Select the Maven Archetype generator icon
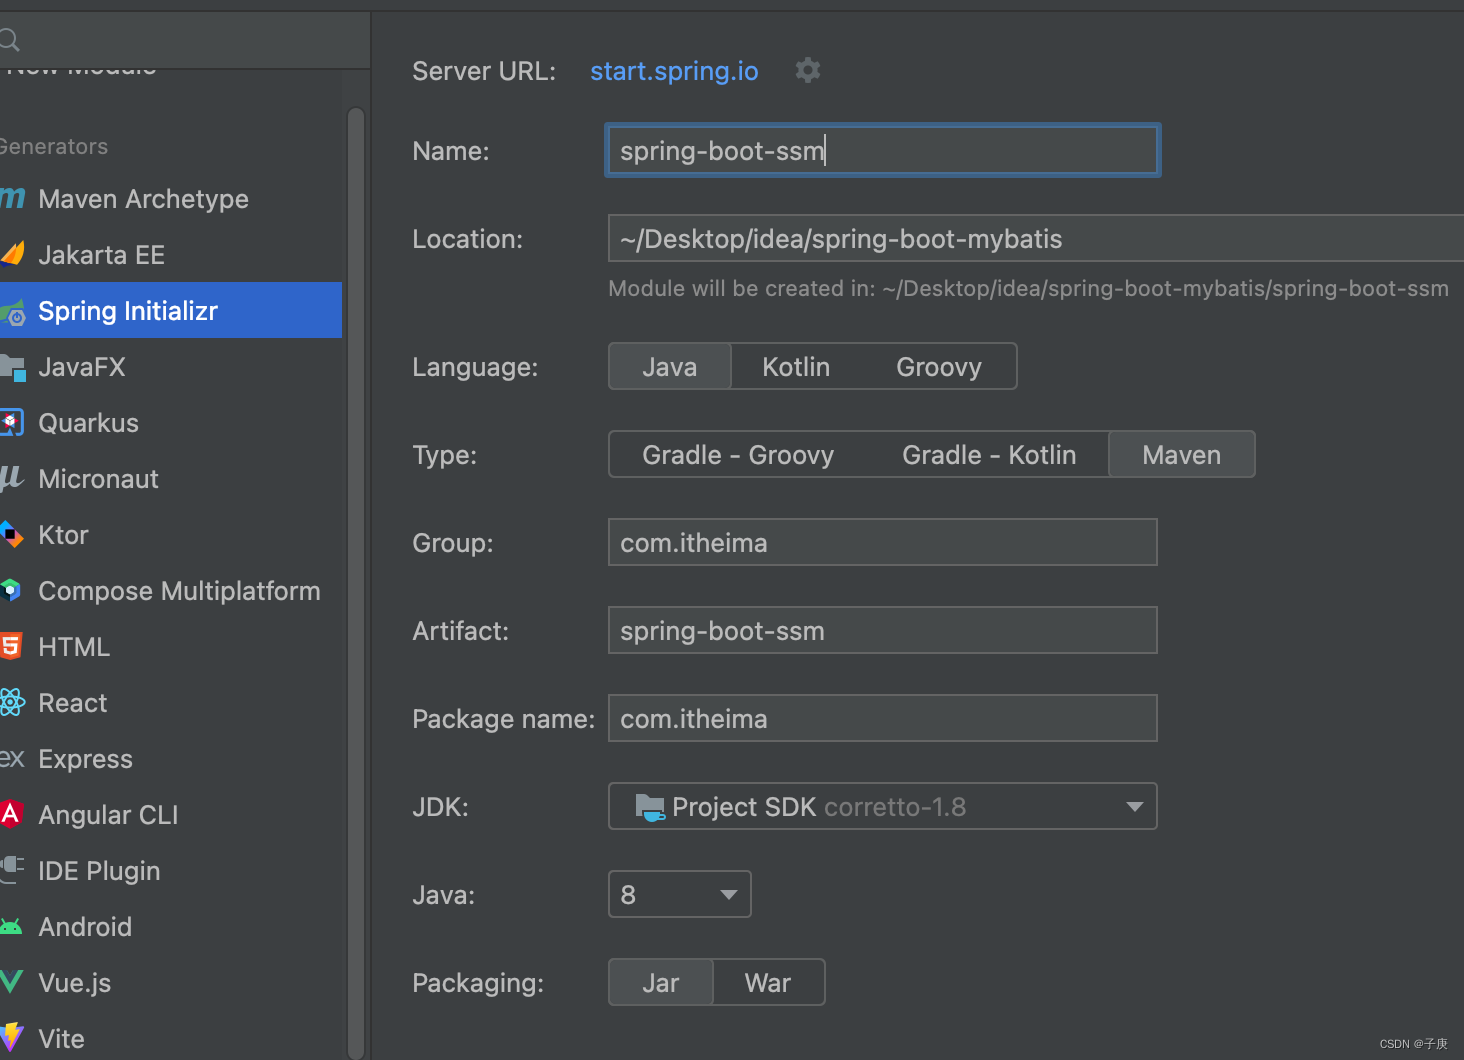Image resolution: width=1464 pixels, height=1060 pixels. click(12, 198)
